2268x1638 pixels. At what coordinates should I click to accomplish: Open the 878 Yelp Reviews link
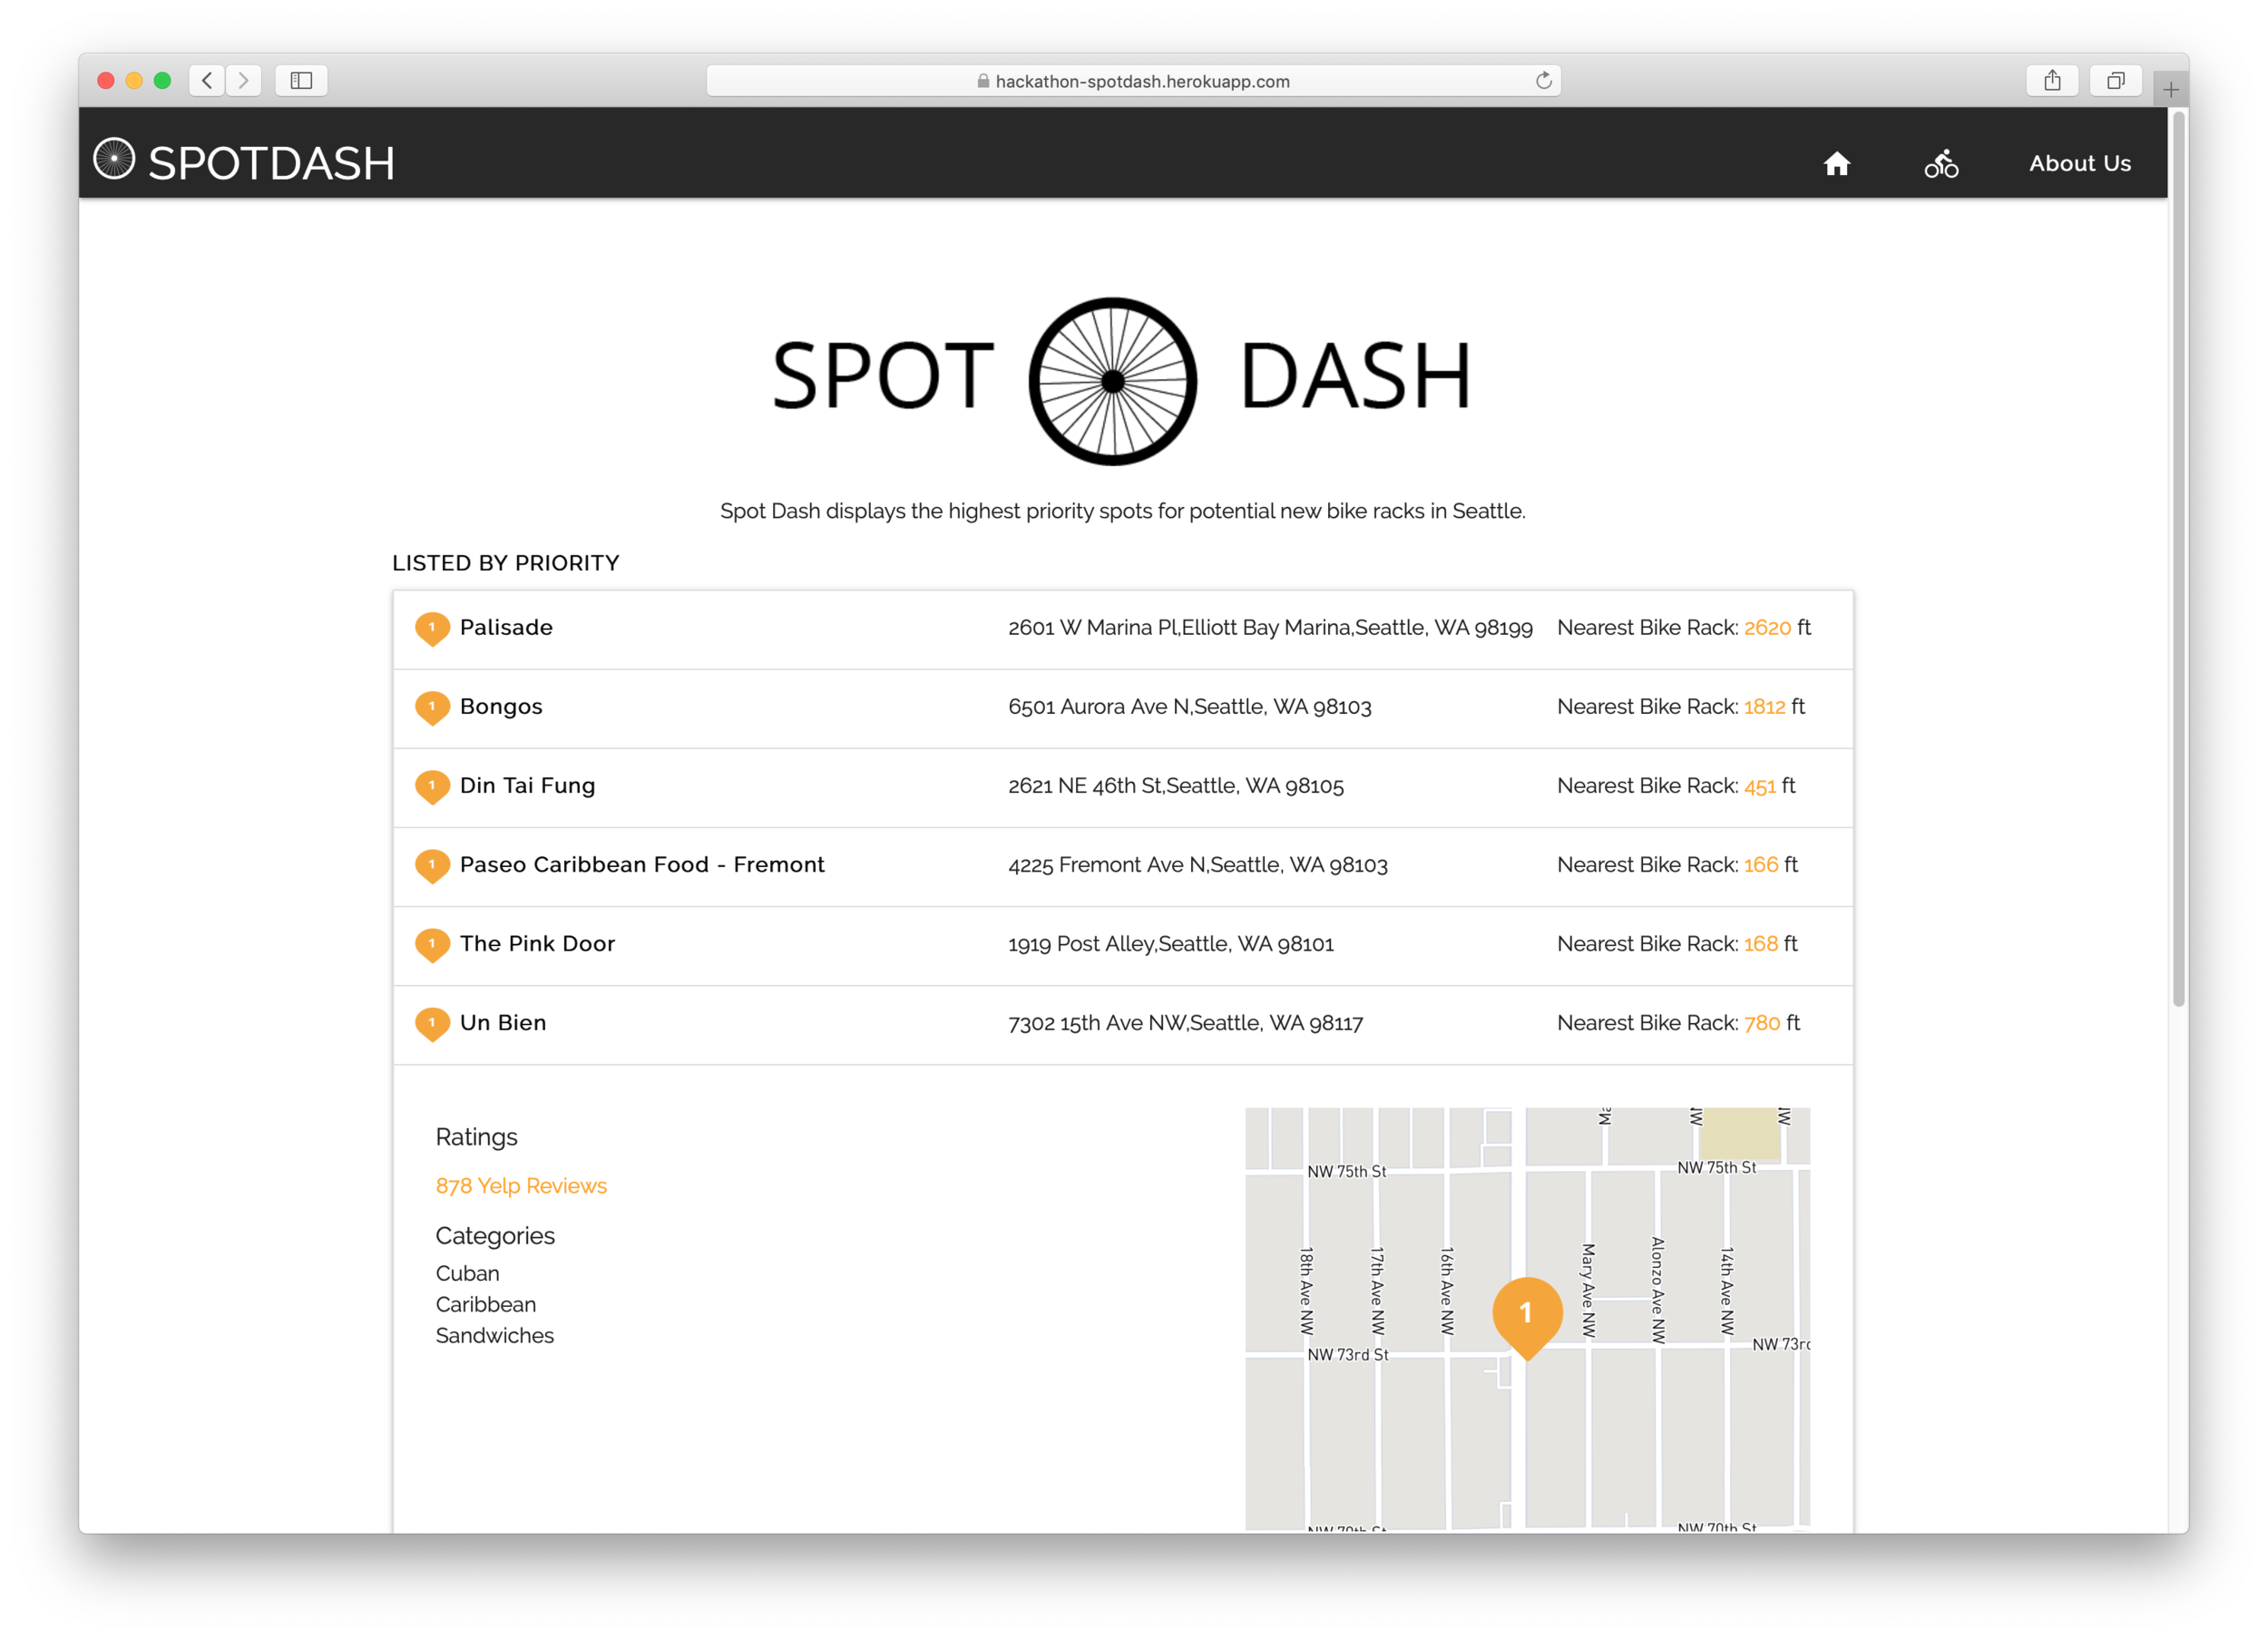[x=520, y=1185]
